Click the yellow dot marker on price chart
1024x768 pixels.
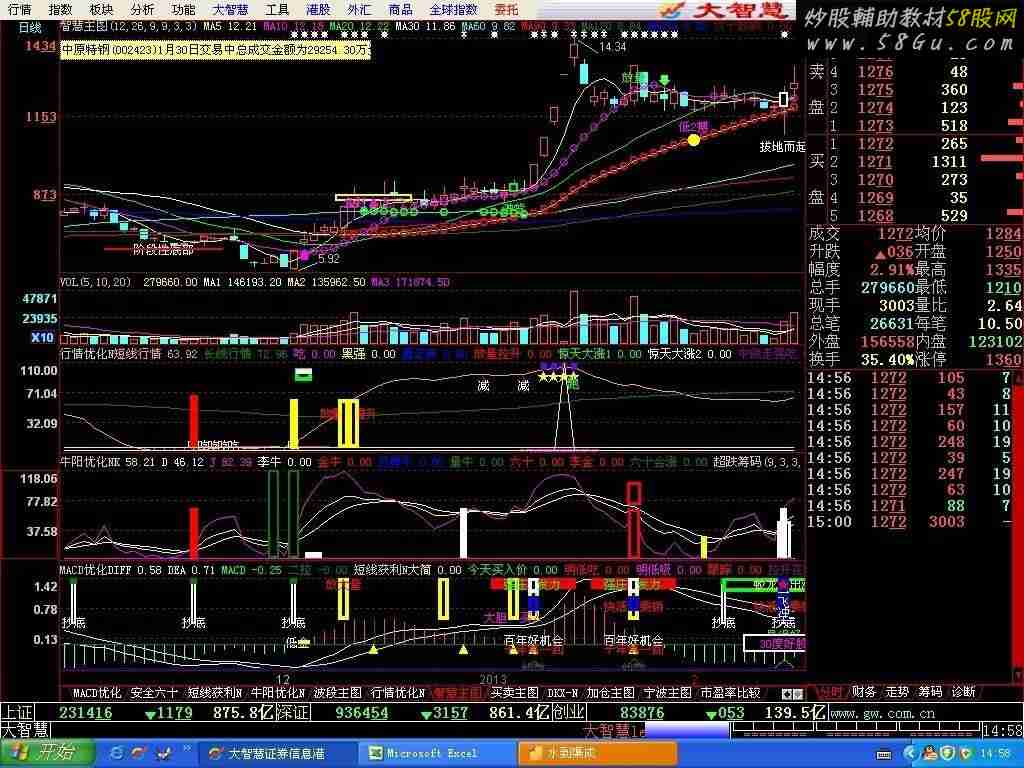coord(694,139)
